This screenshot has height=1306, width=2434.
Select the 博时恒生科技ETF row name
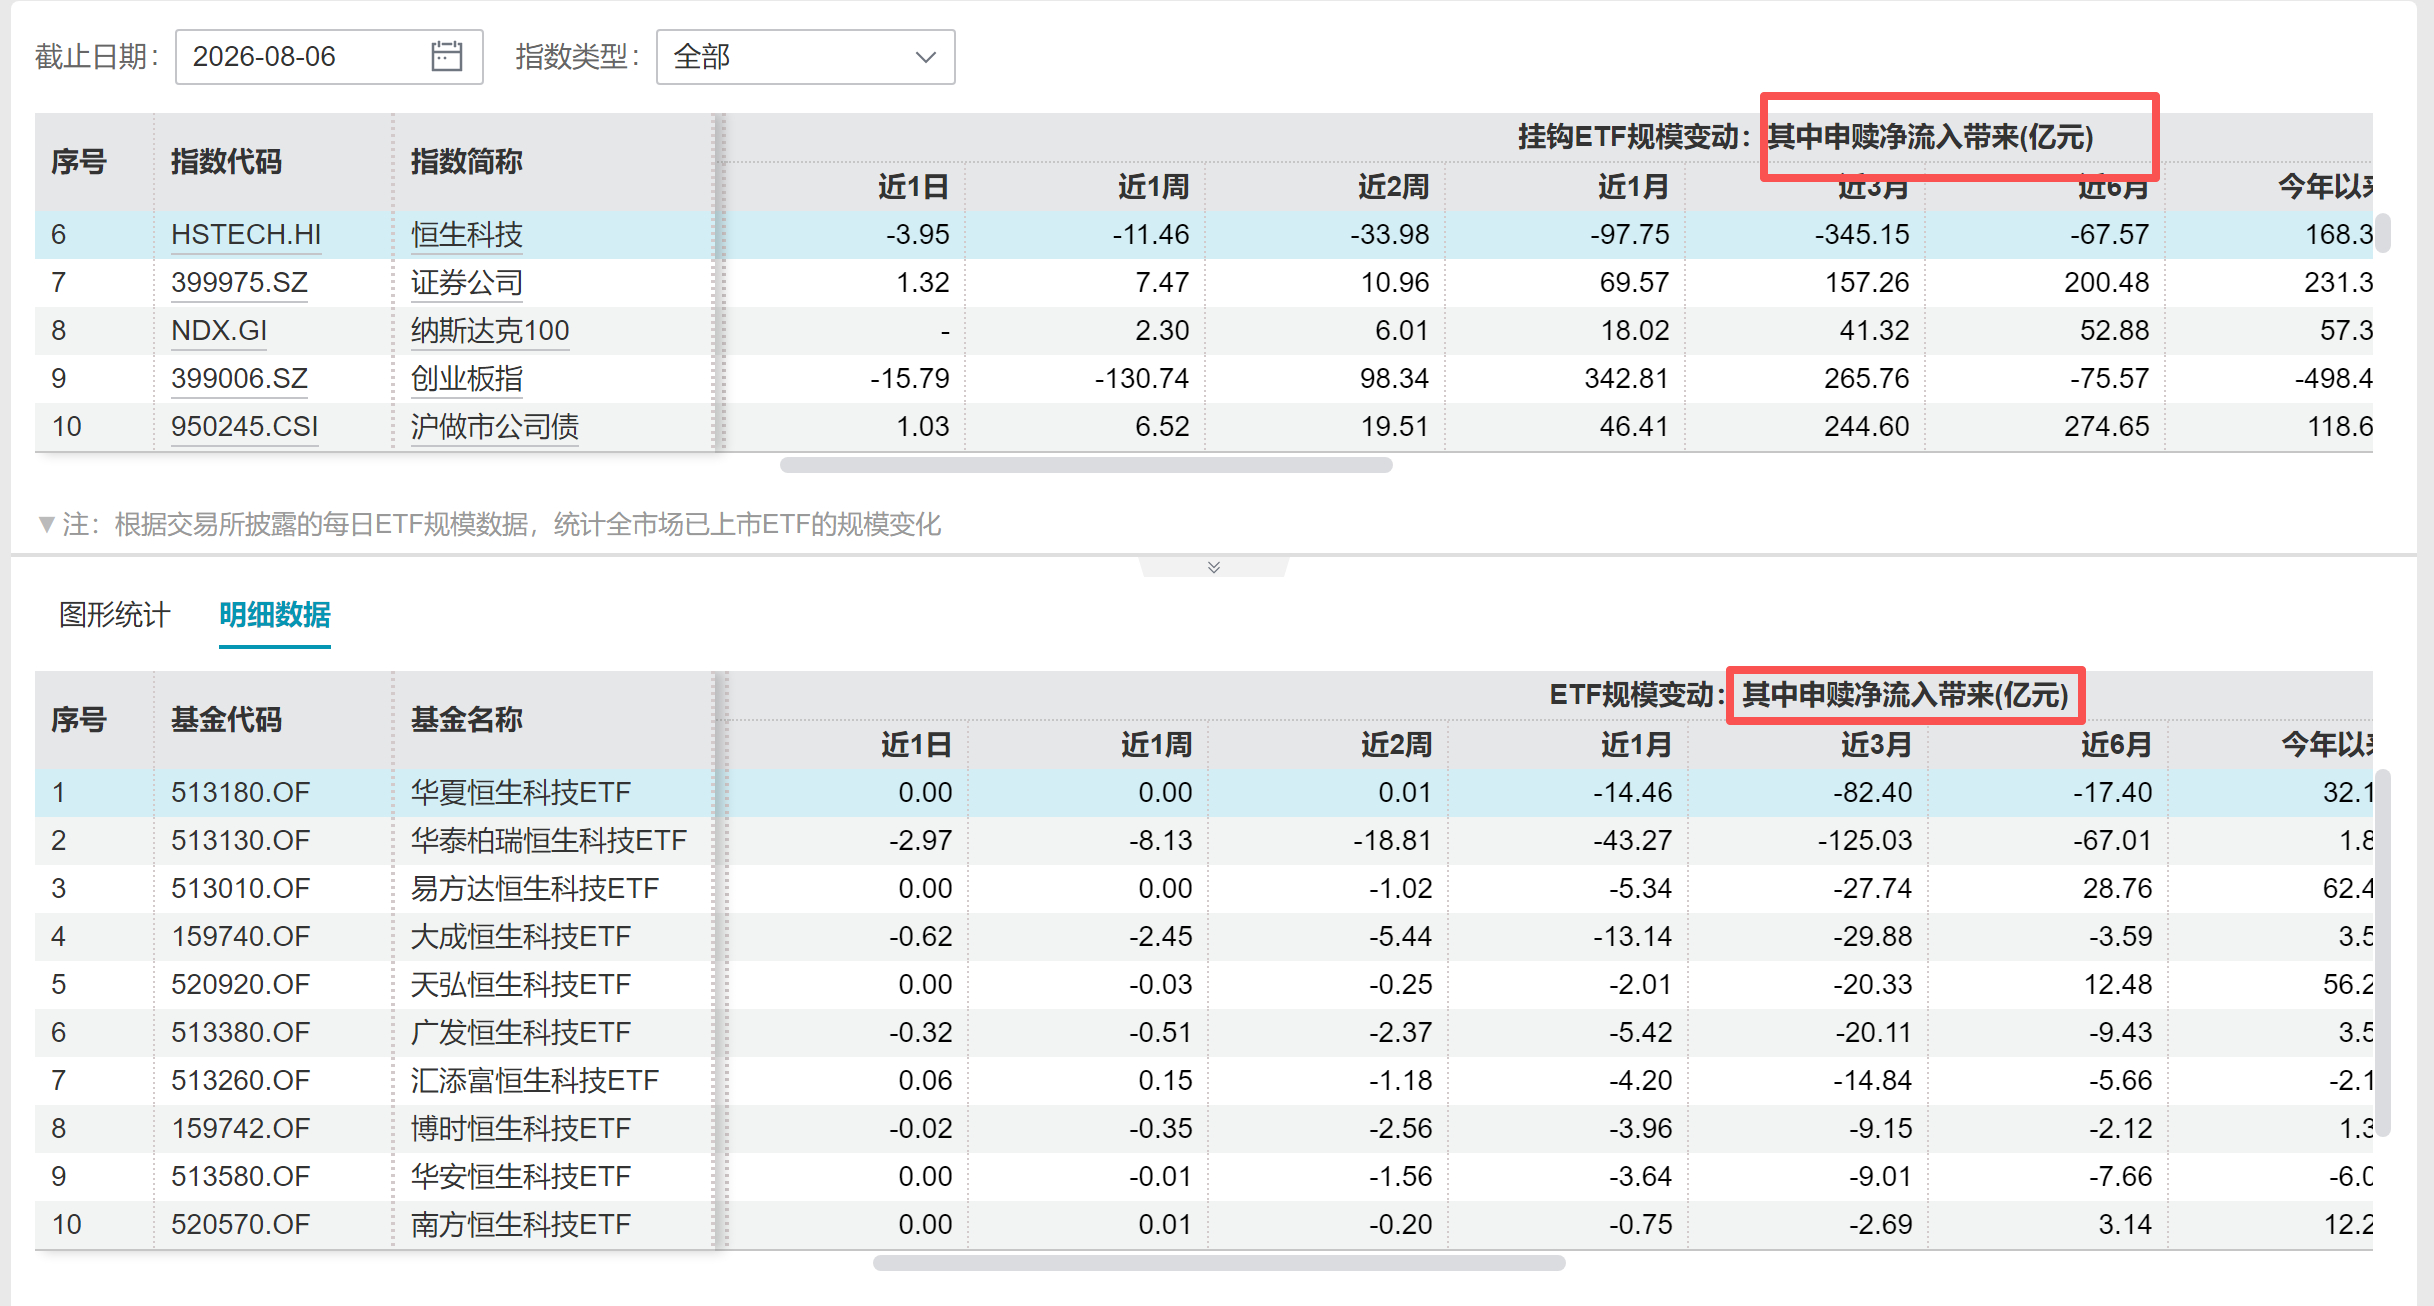pos(521,1128)
